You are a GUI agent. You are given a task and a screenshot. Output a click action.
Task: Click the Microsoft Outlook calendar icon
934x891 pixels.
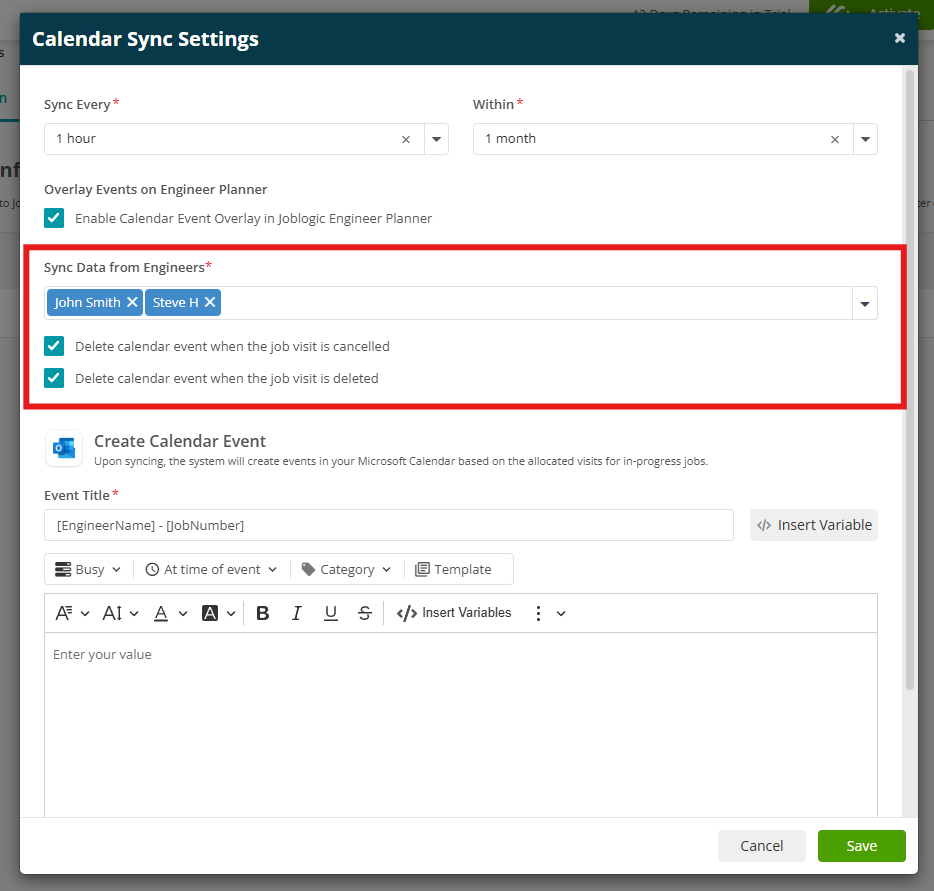pyautogui.click(x=64, y=448)
